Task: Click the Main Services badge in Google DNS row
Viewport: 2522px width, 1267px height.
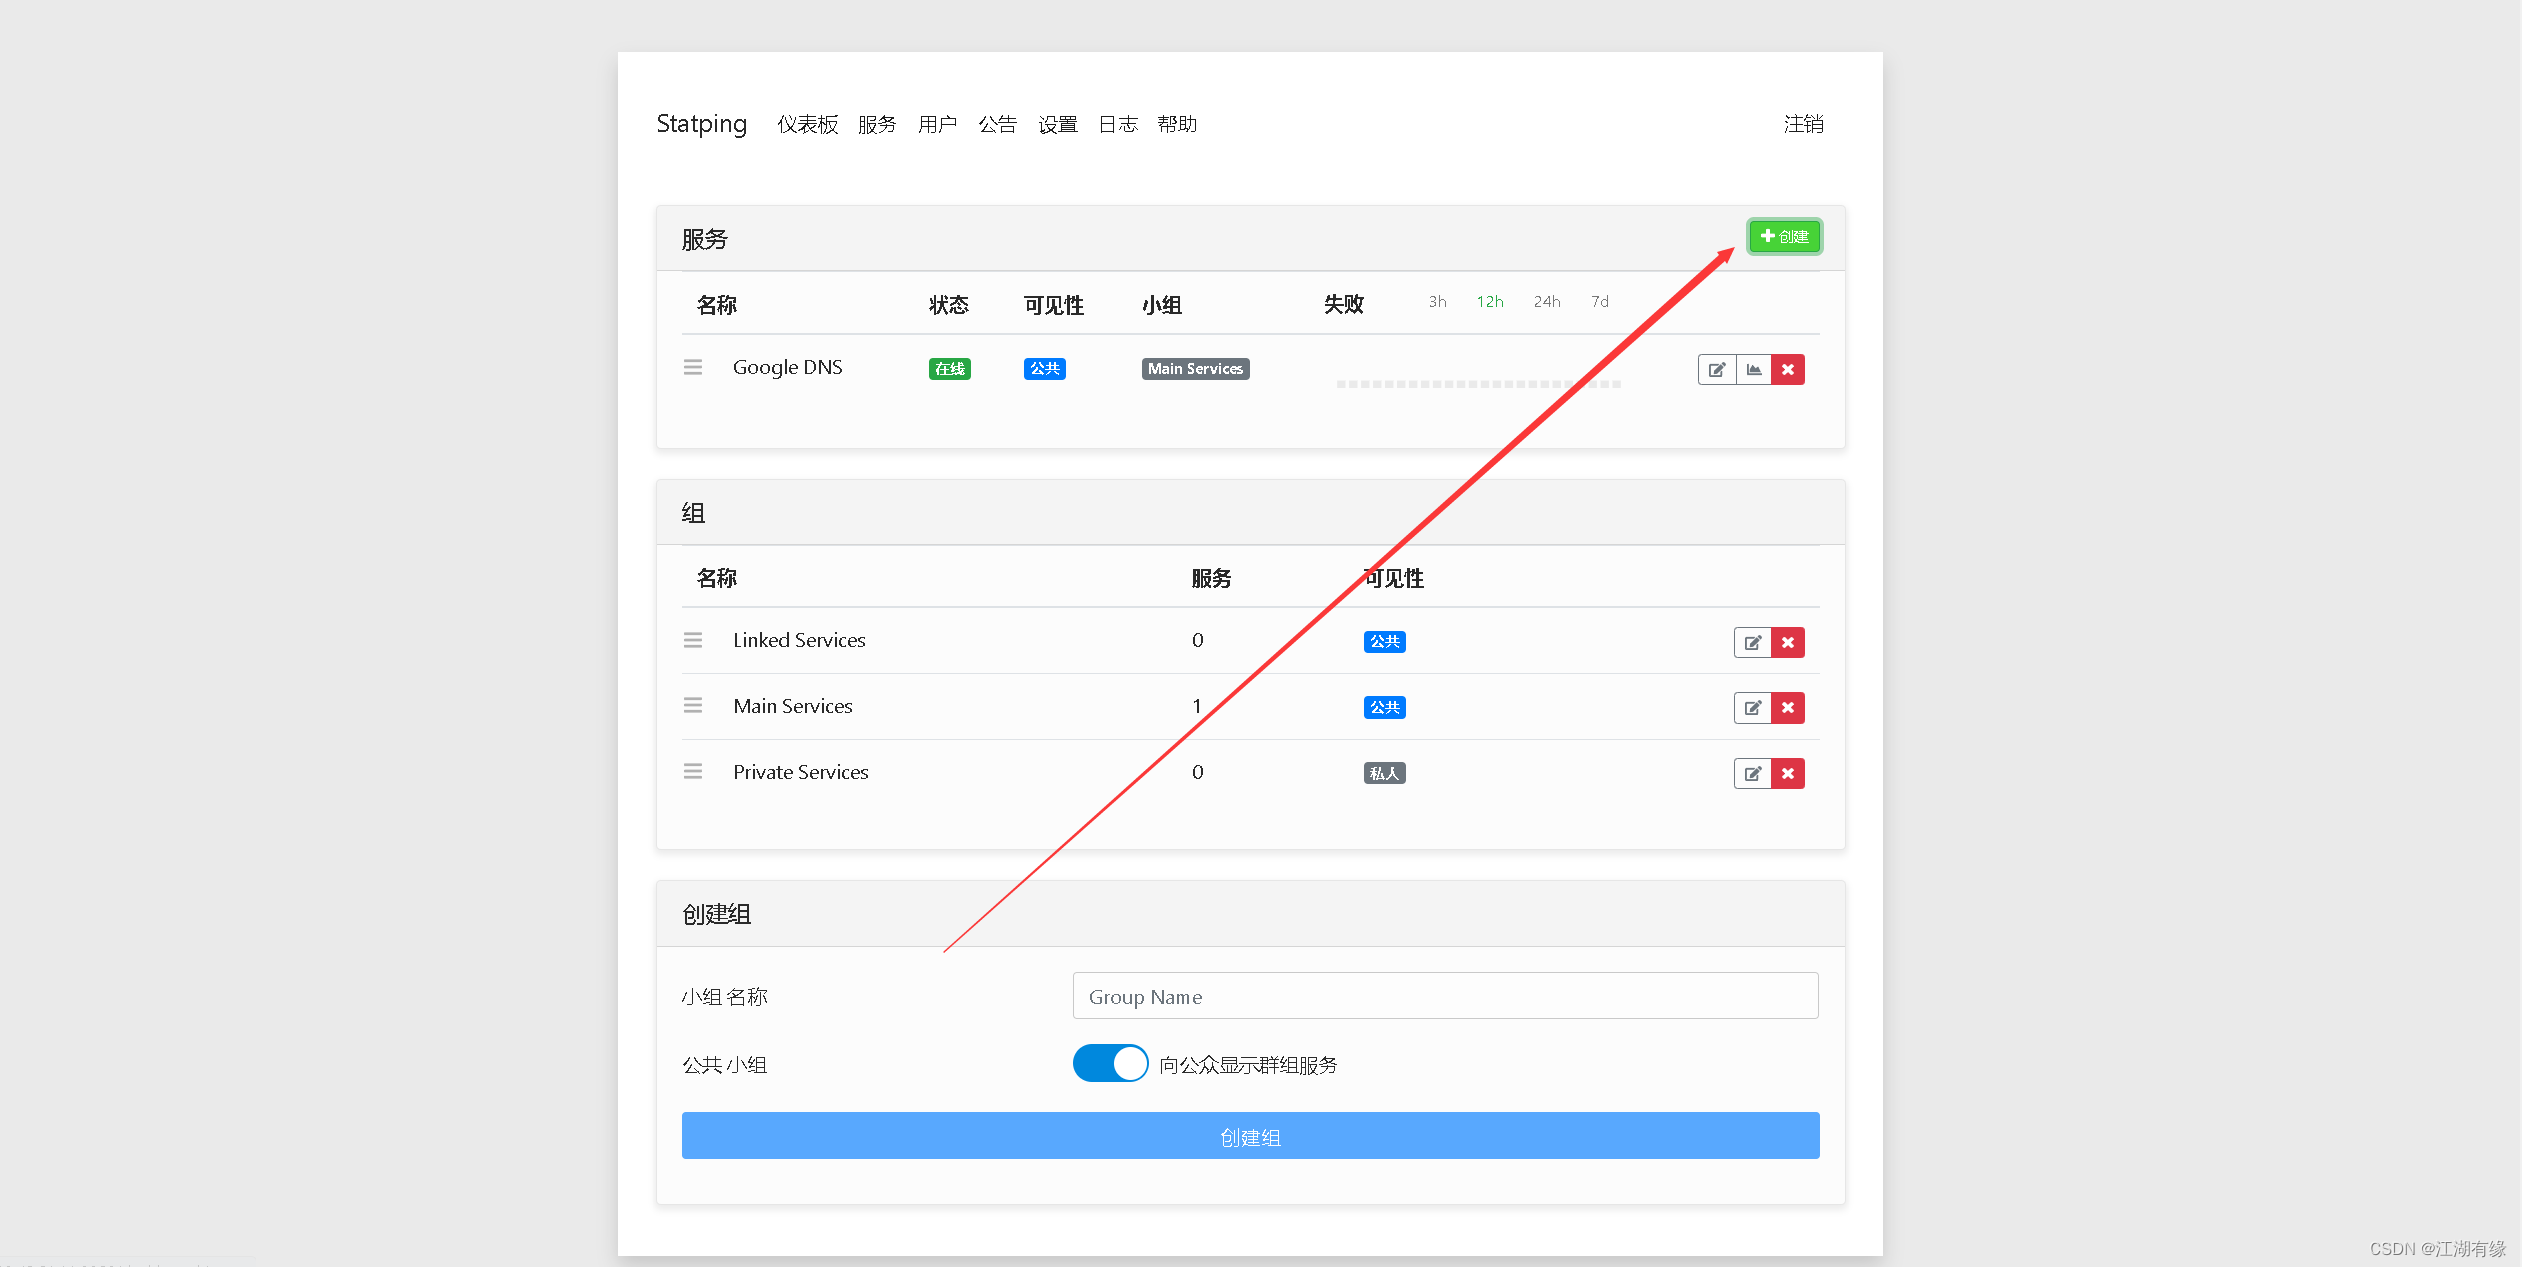Action: point(1195,369)
